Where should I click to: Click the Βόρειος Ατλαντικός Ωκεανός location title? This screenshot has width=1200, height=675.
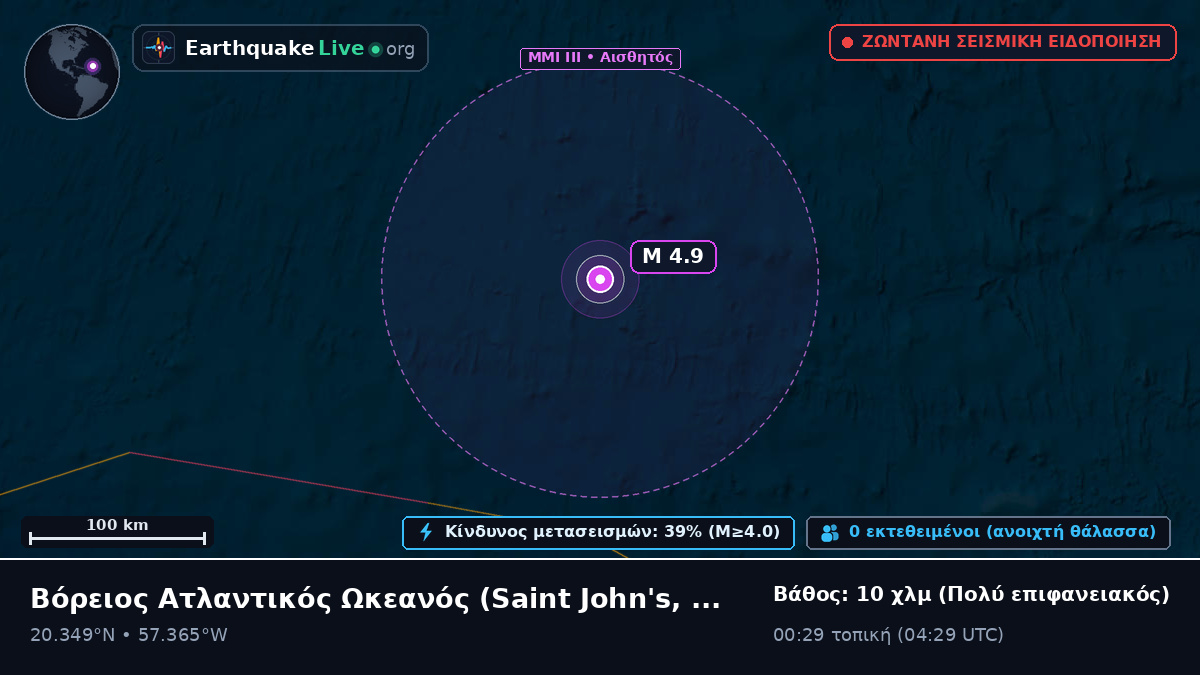(x=375, y=599)
